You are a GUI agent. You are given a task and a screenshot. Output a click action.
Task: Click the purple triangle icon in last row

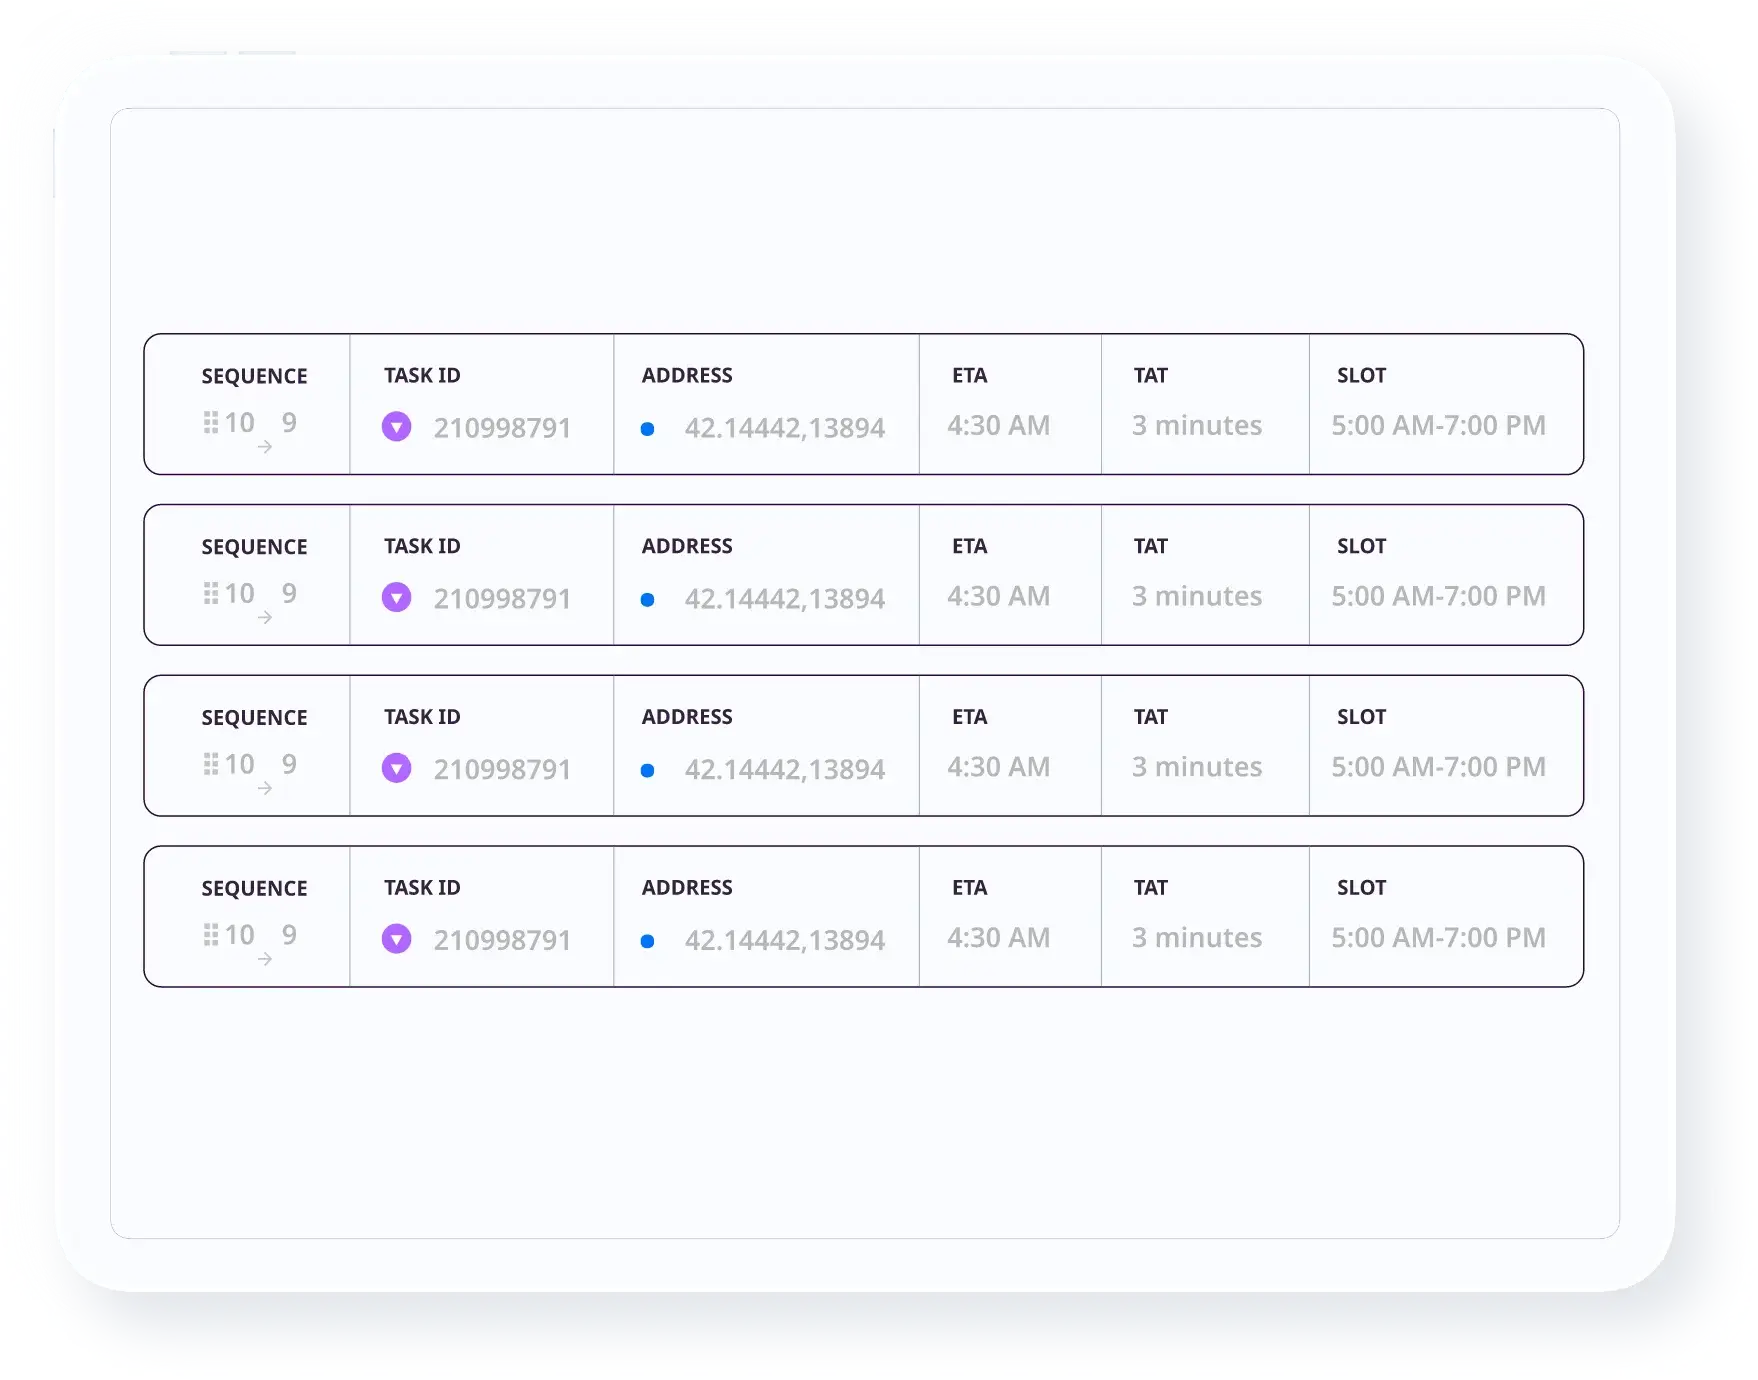pyautogui.click(x=397, y=940)
